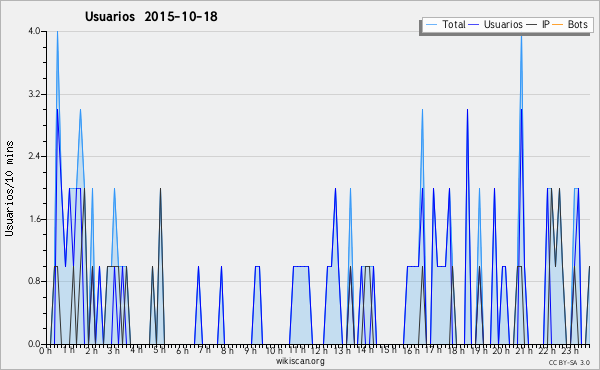Click the 0.8 y-axis value label
The height and width of the screenshot is (370, 600).
(x=34, y=281)
